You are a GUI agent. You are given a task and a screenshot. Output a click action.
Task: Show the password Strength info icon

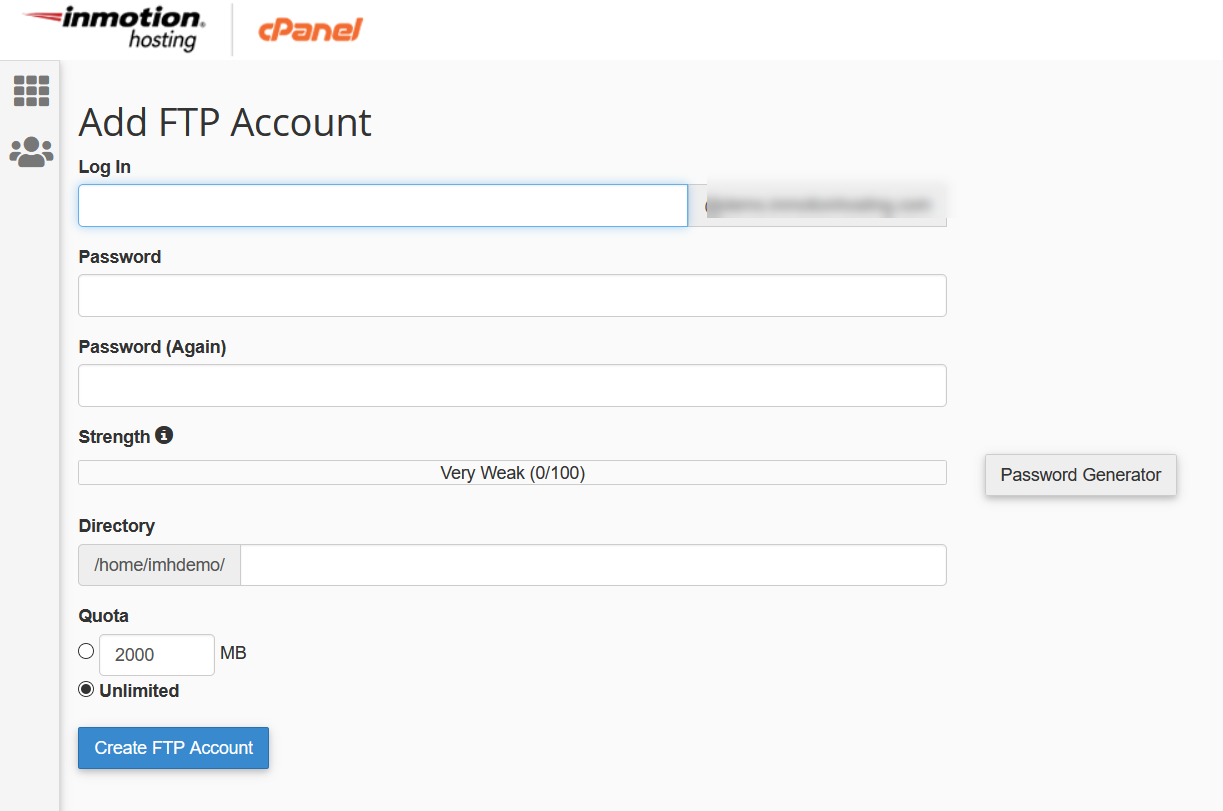pyautogui.click(x=164, y=436)
